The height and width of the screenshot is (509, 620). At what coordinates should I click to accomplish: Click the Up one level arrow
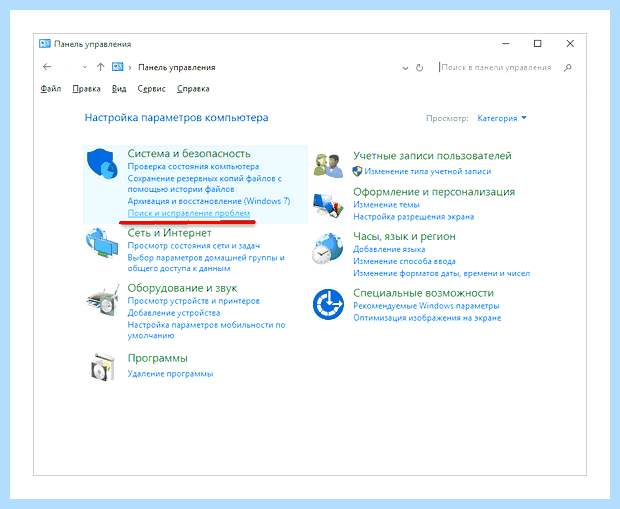pos(100,67)
